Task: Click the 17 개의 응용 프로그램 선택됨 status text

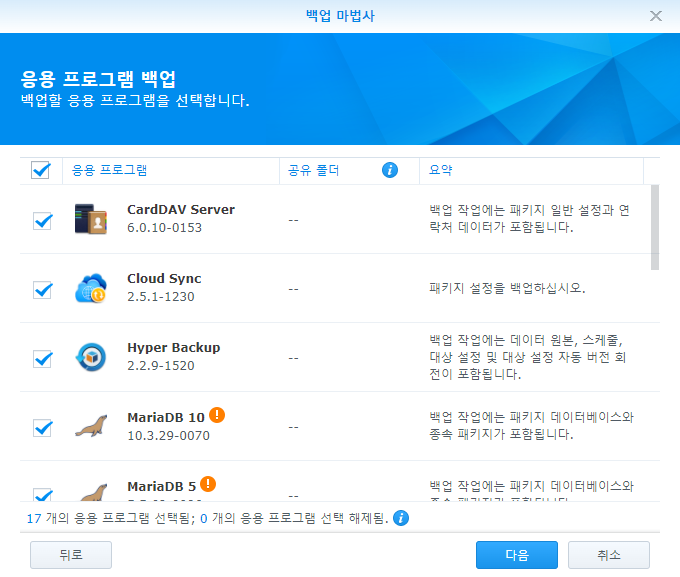Action: [x=111, y=518]
